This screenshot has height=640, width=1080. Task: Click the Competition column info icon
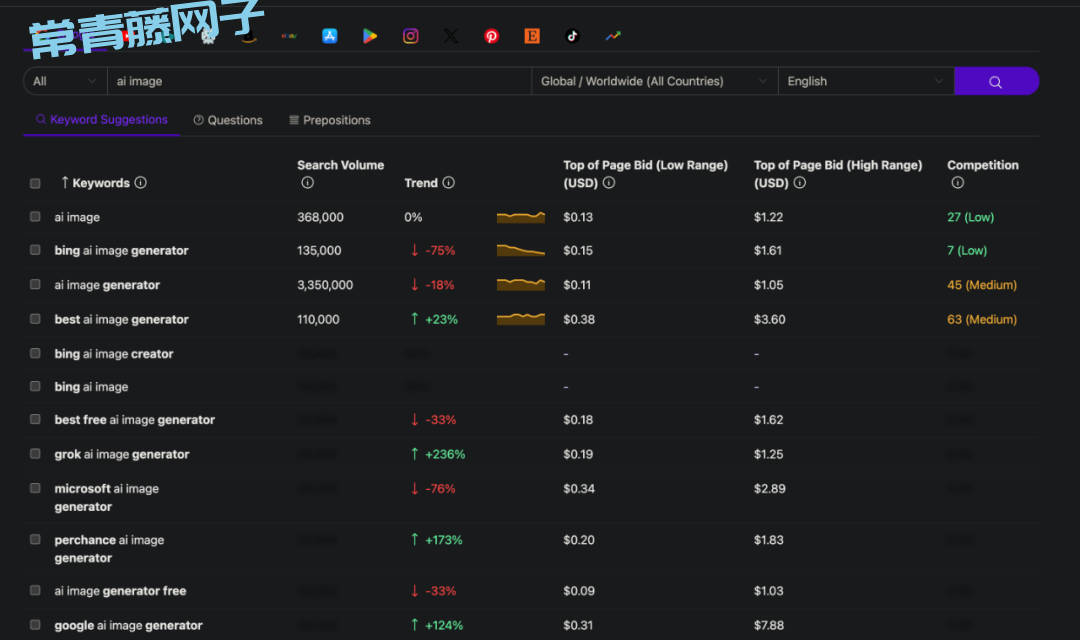click(x=957, y=183)
